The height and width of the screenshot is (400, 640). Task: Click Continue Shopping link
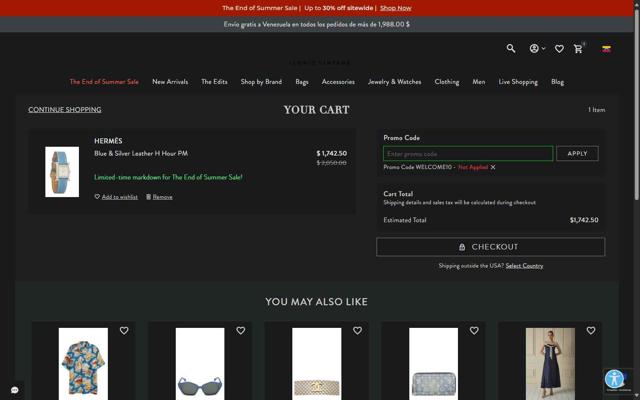pyautogui.click(x=64, y=109)
